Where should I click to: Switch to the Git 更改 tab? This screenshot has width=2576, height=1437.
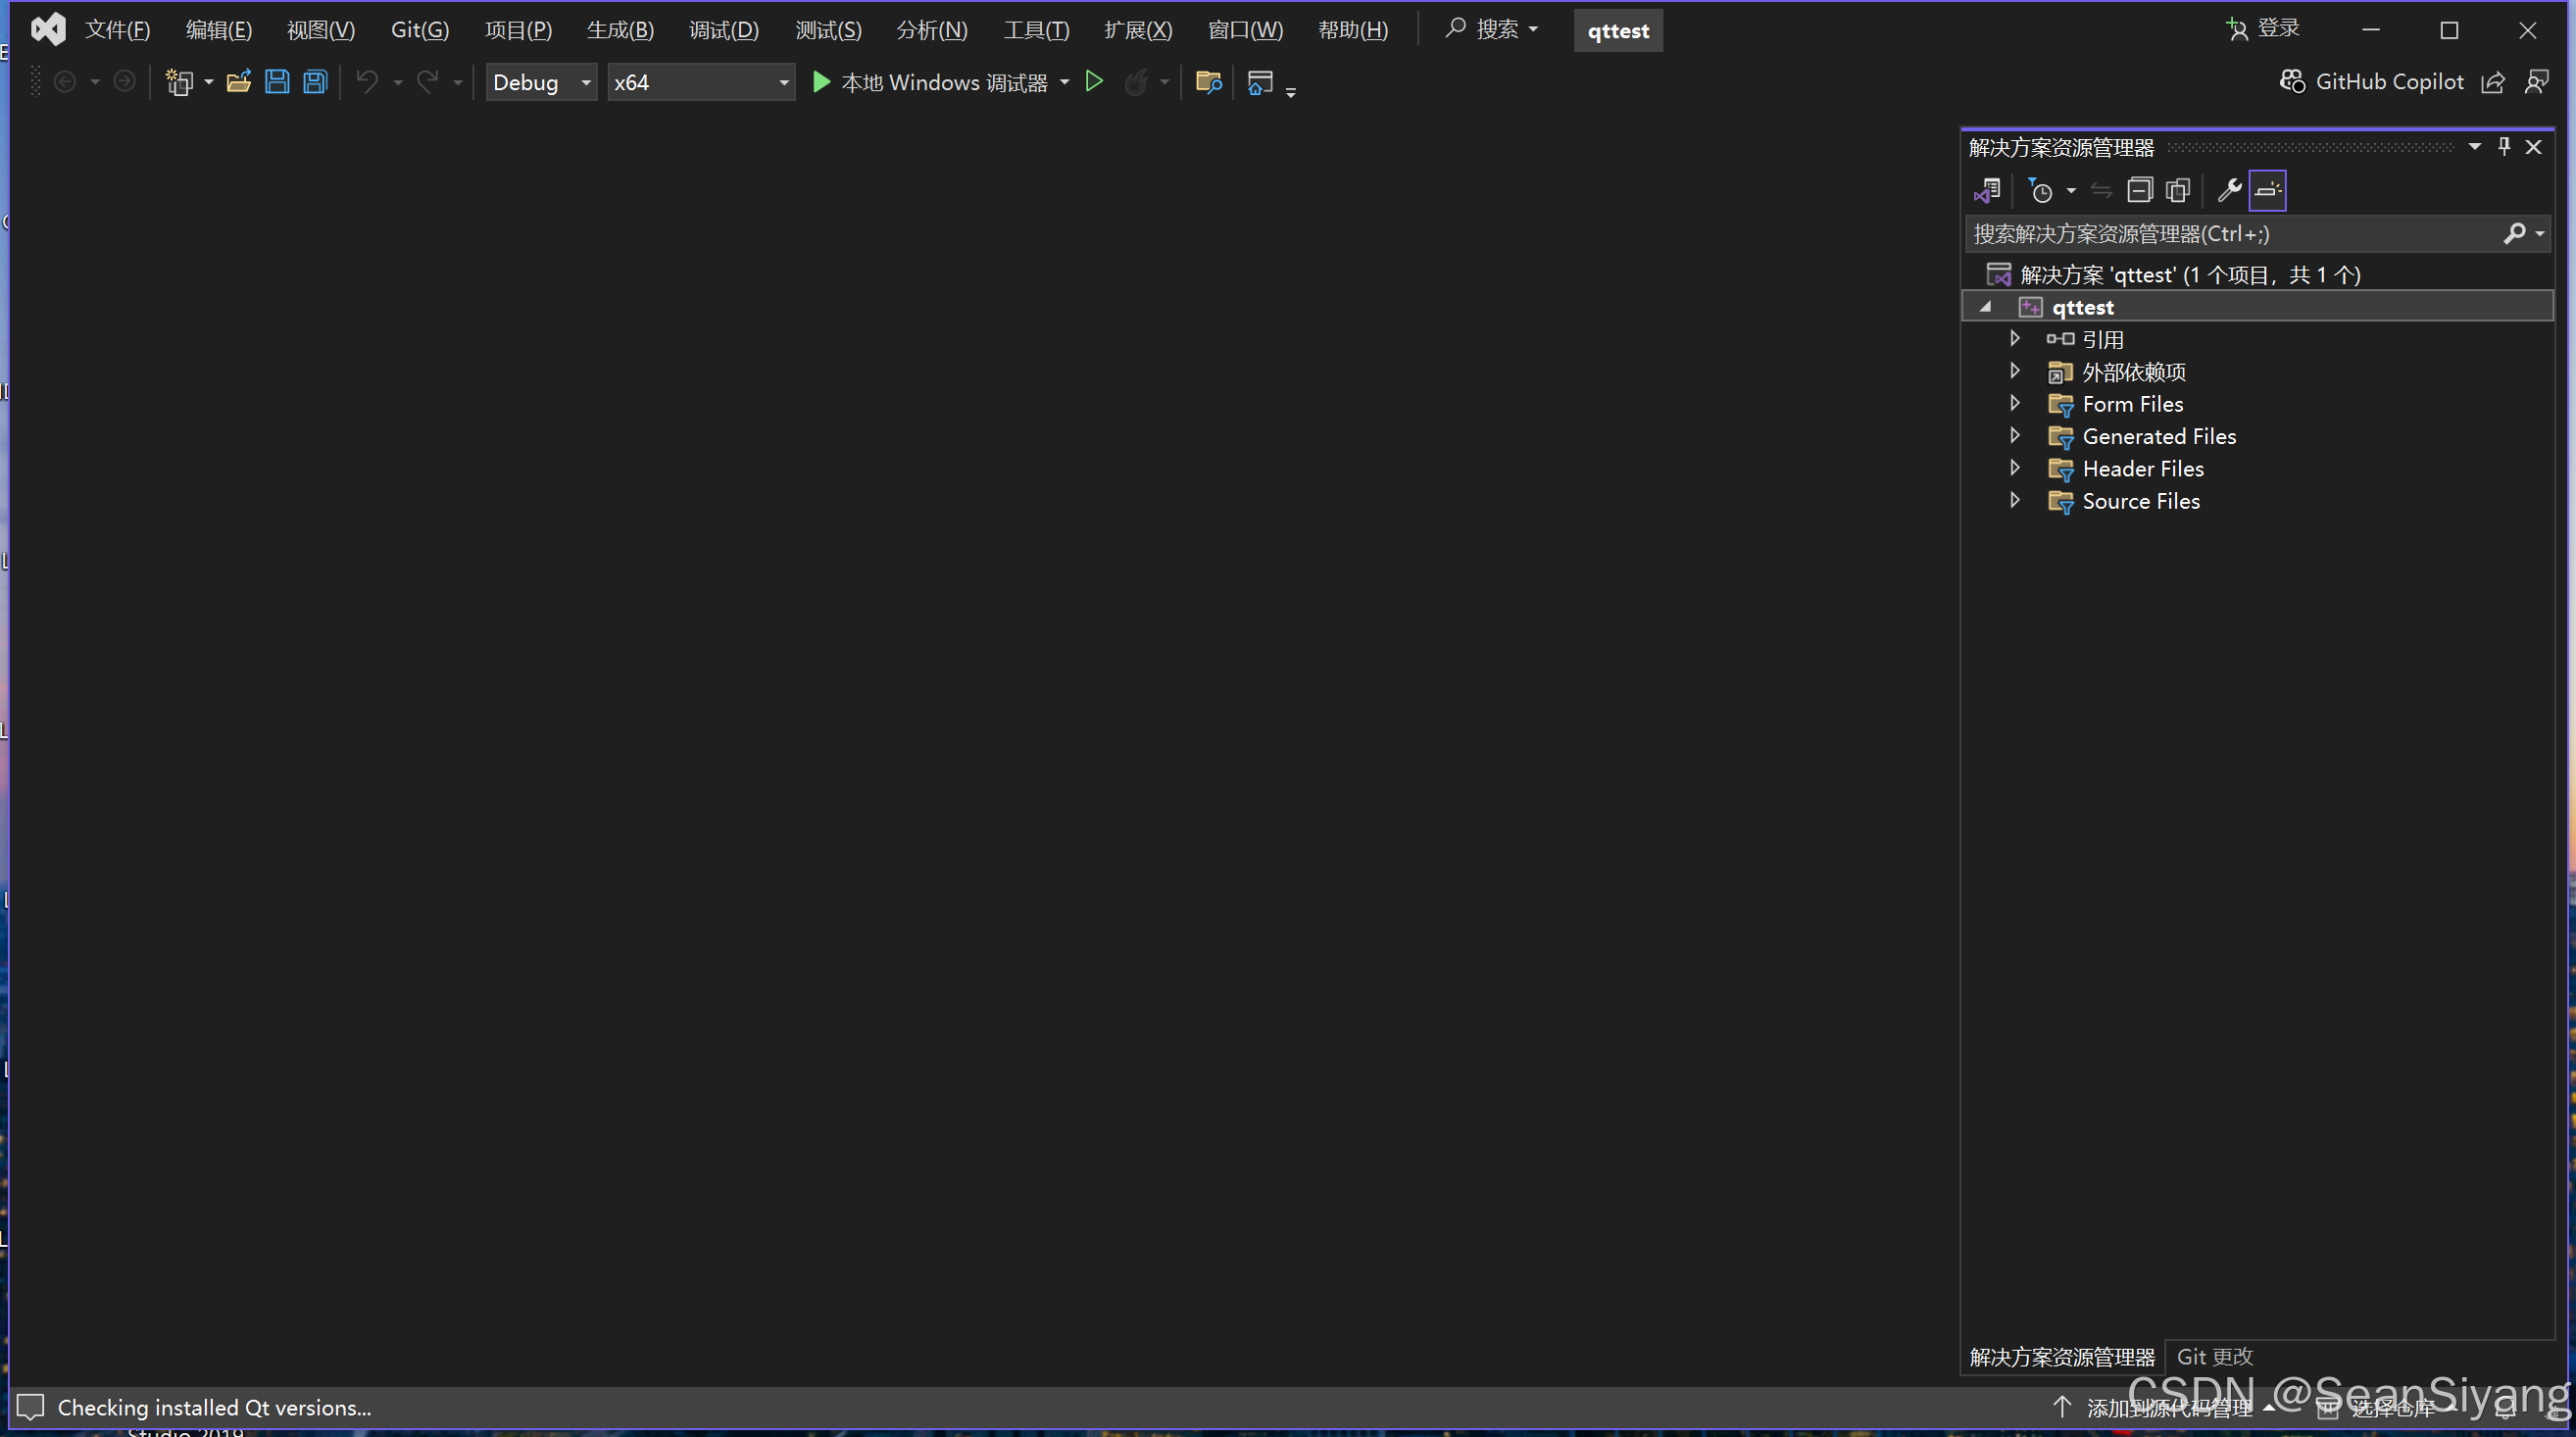coord(2214,1356)
